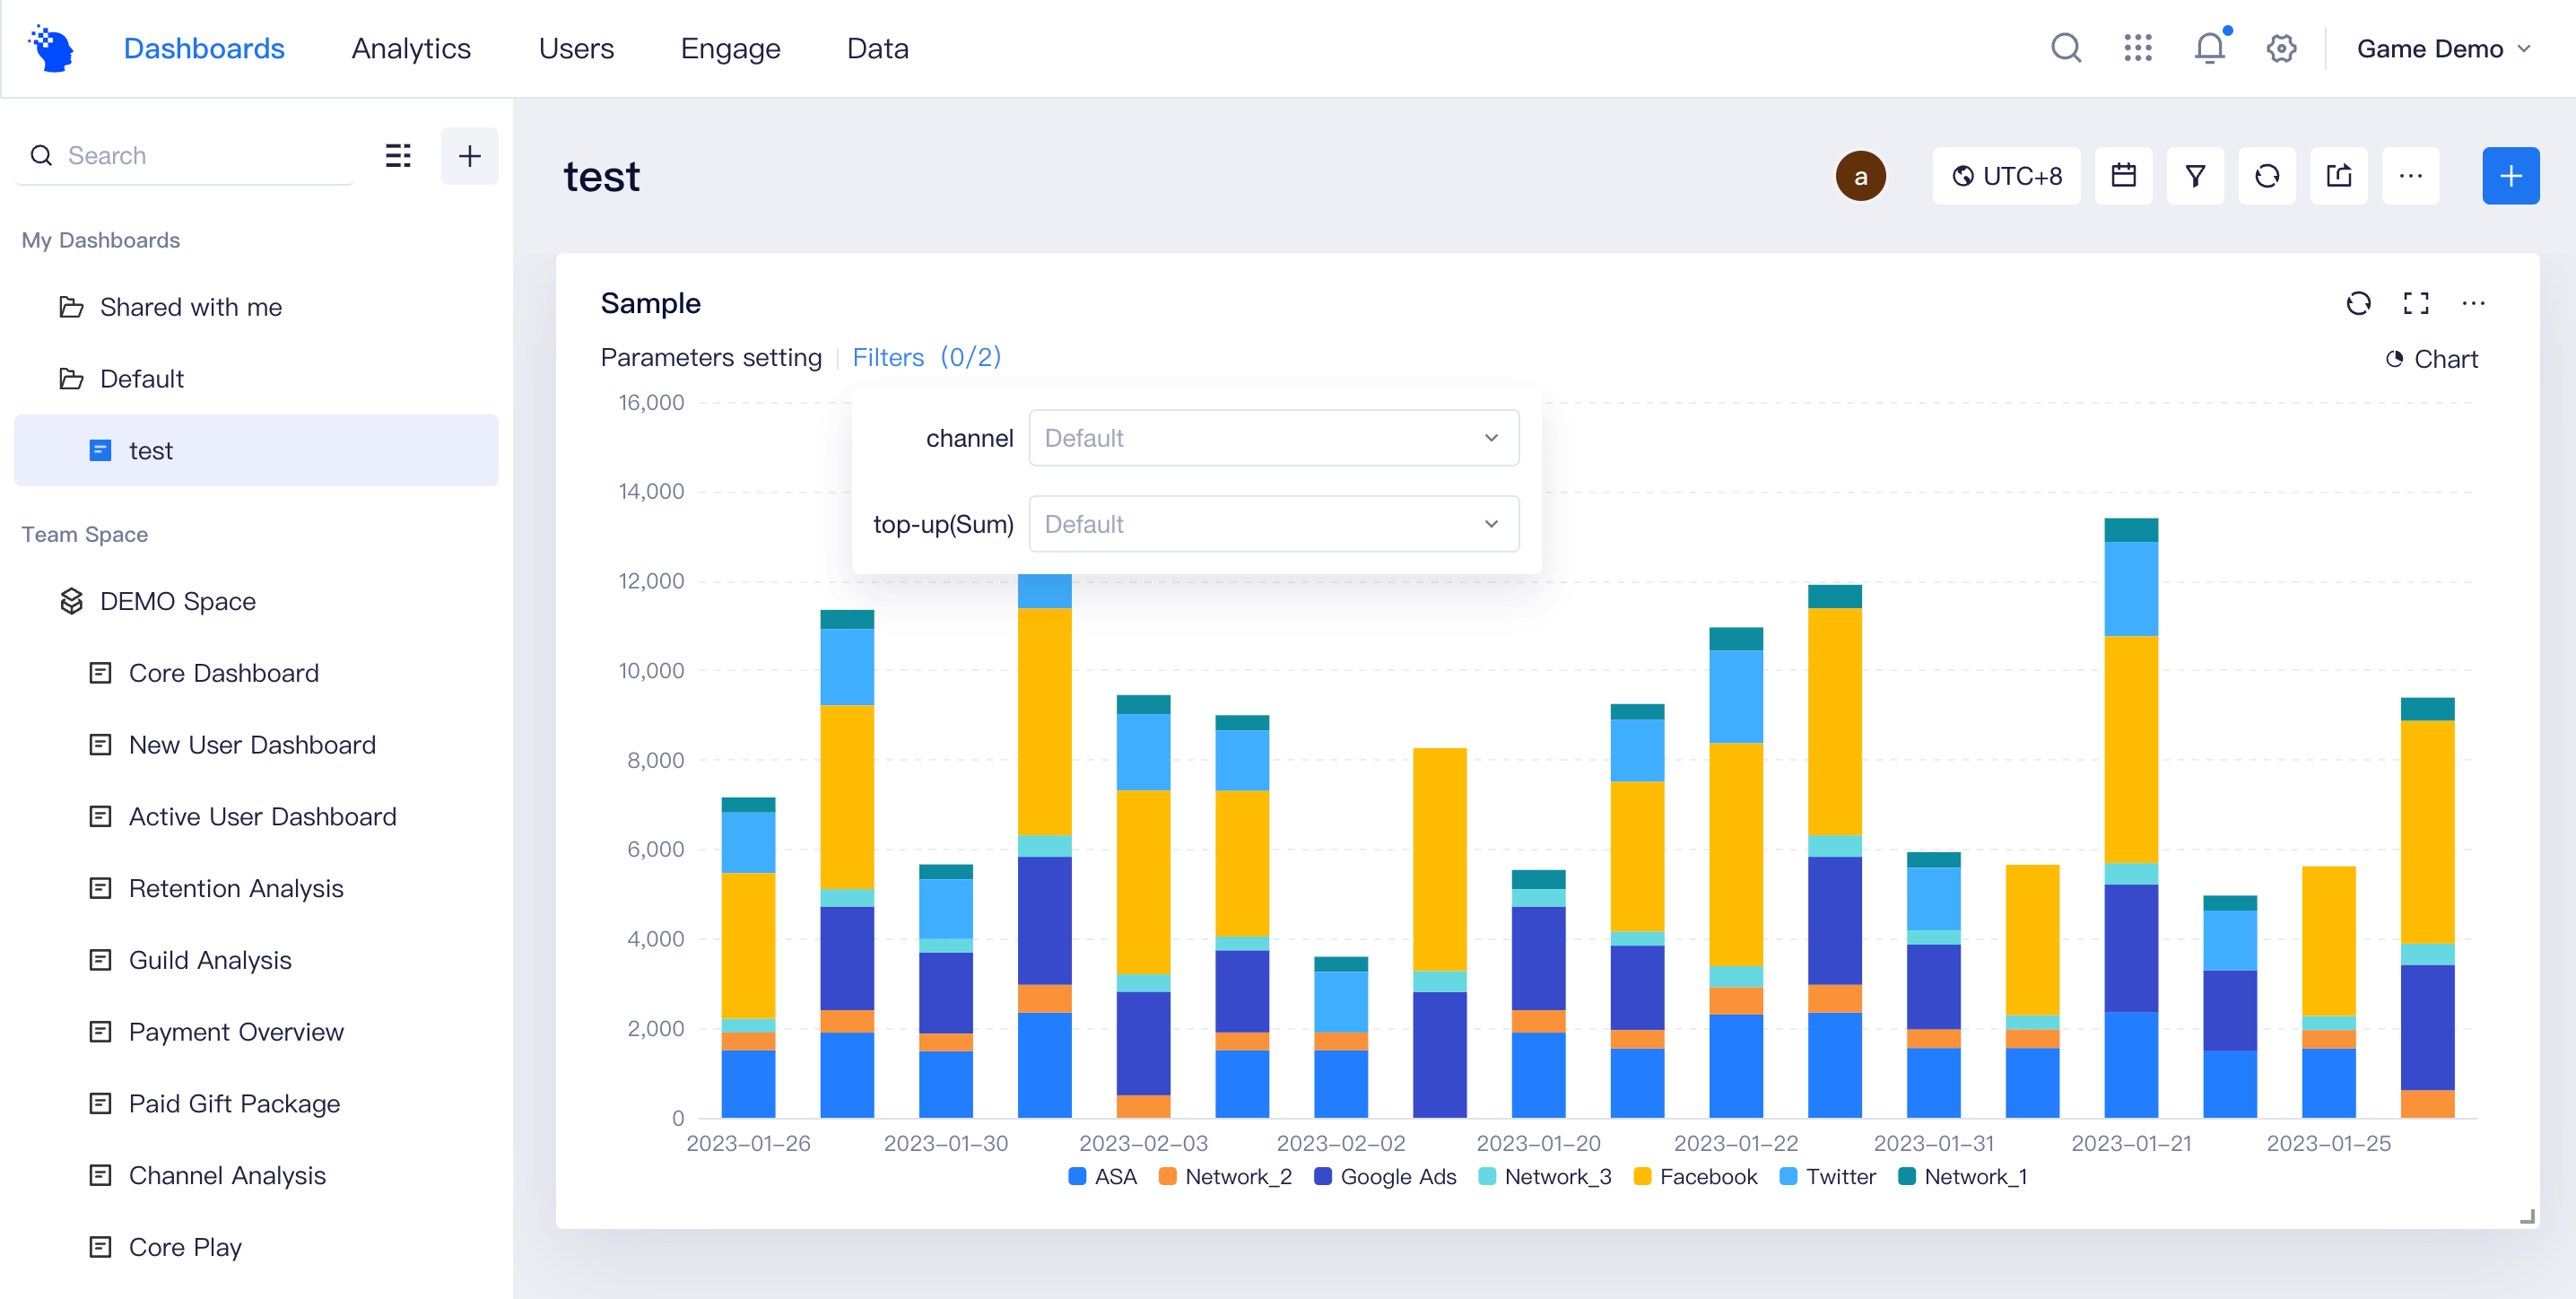Viewport: 2576px width, 1299px height.
Task: Collapse the DEMO Space team space
Action: coord(158,601)
